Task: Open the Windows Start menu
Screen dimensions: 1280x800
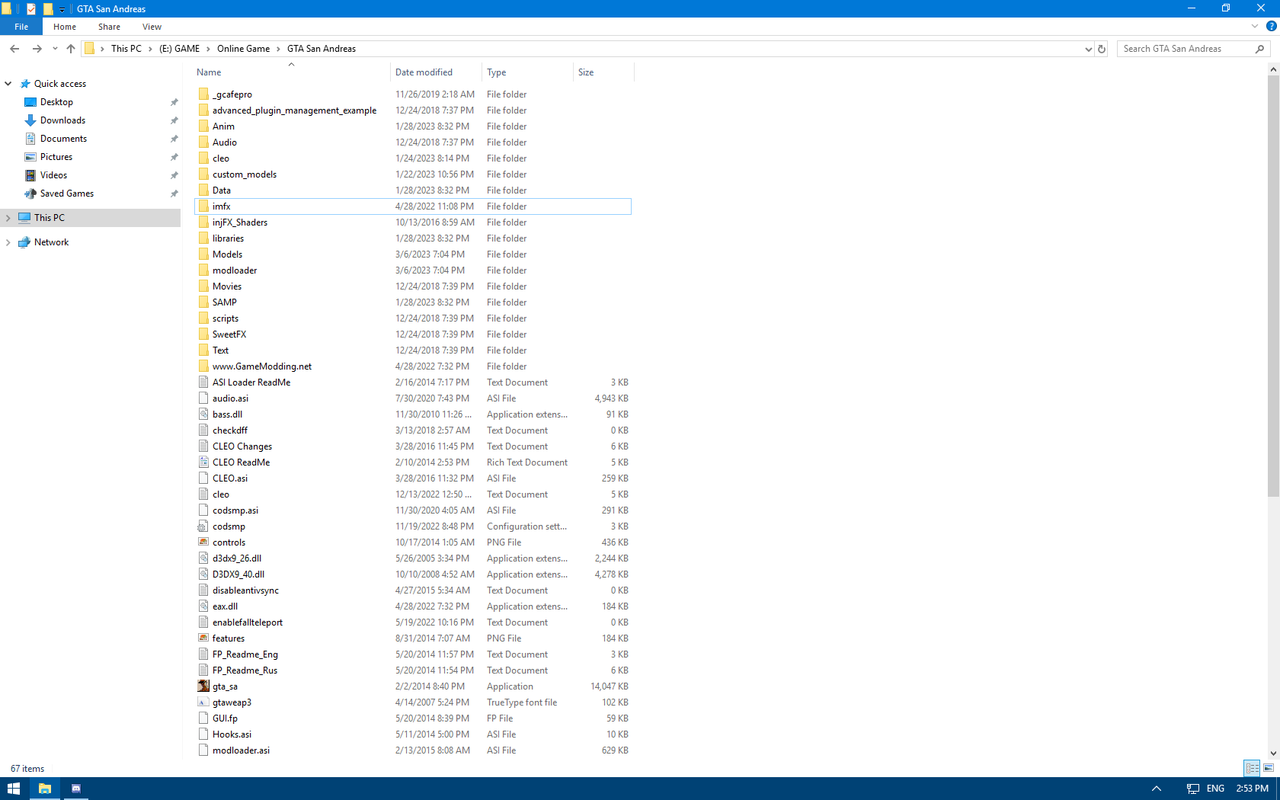Action: tap(14, 788)
